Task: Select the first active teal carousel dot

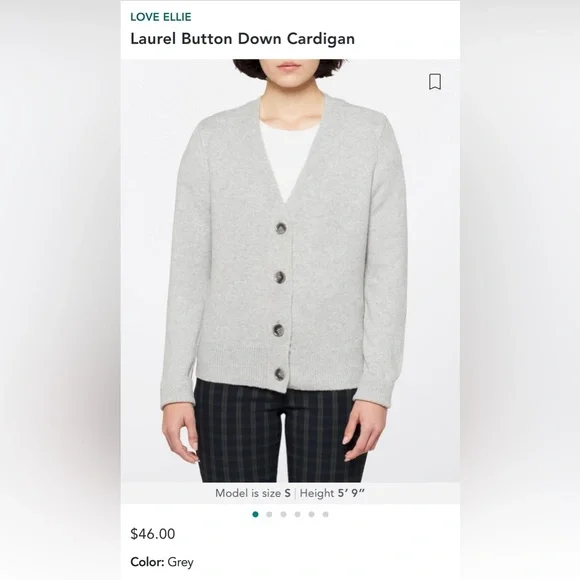Action: (x=255, y=514)
